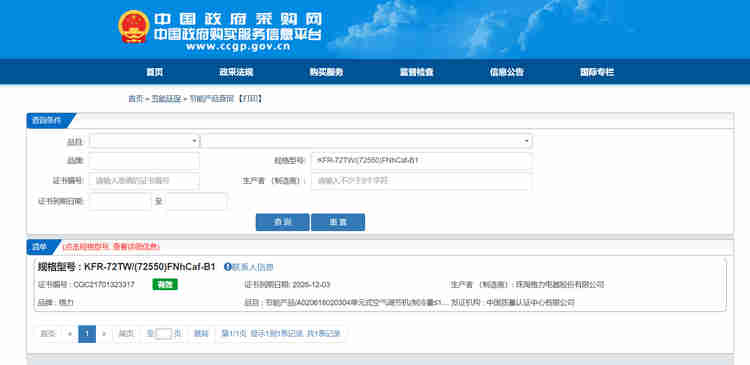Click the expiry end date field after 至
The height and width of the screenshot is (365, 750).
pos(196,201)
